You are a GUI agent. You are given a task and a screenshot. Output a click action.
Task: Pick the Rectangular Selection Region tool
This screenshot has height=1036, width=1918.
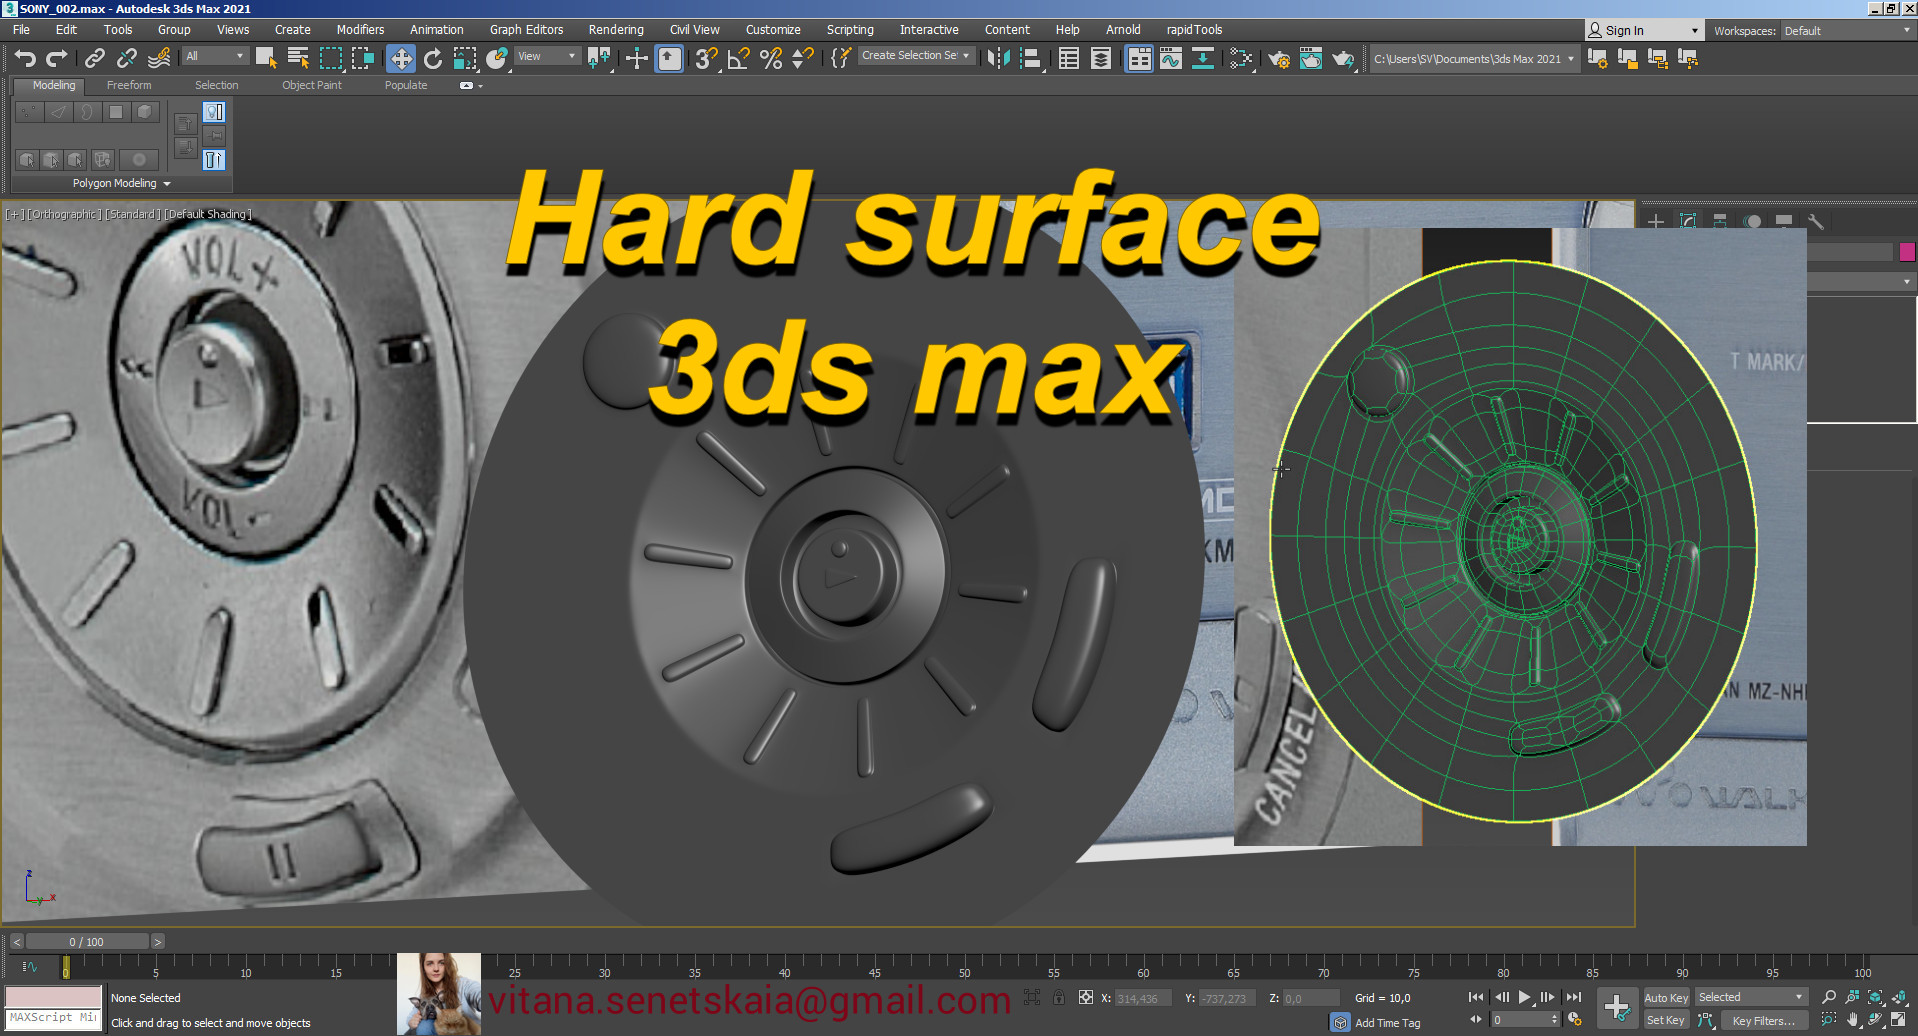pyautogui.click(x=330, y=58)
